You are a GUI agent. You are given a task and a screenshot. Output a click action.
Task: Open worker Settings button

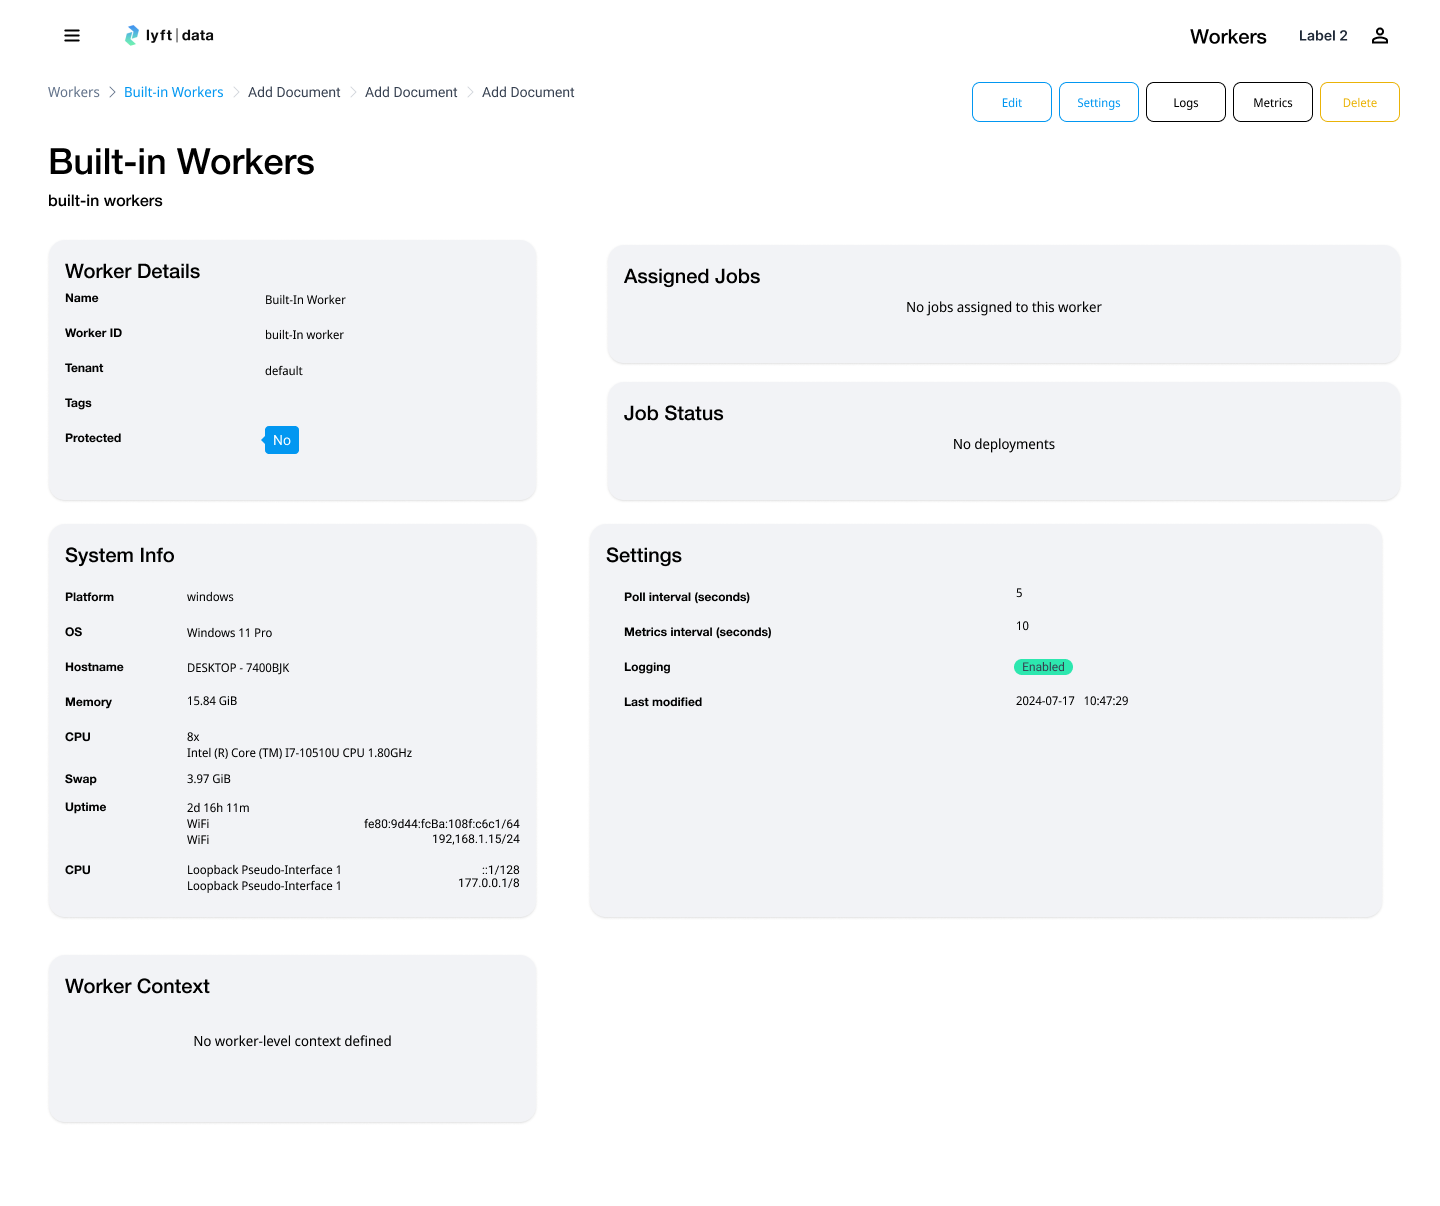(x=1098, y=103)
